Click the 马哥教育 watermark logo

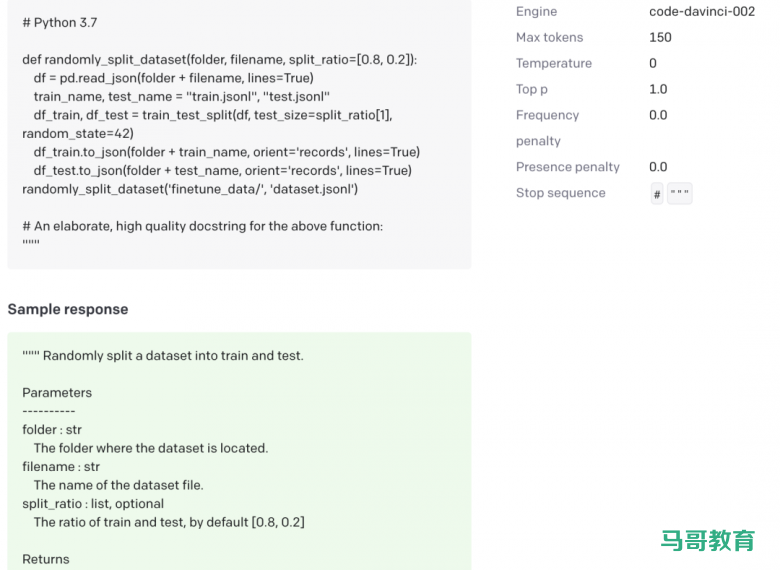pyautogui.click(x=708, y=541)
